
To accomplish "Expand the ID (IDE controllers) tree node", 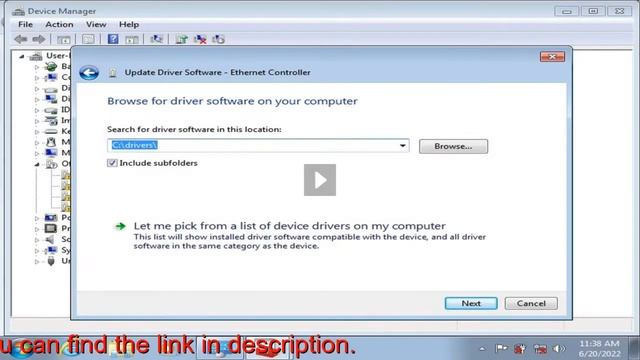I will [37, 110].
